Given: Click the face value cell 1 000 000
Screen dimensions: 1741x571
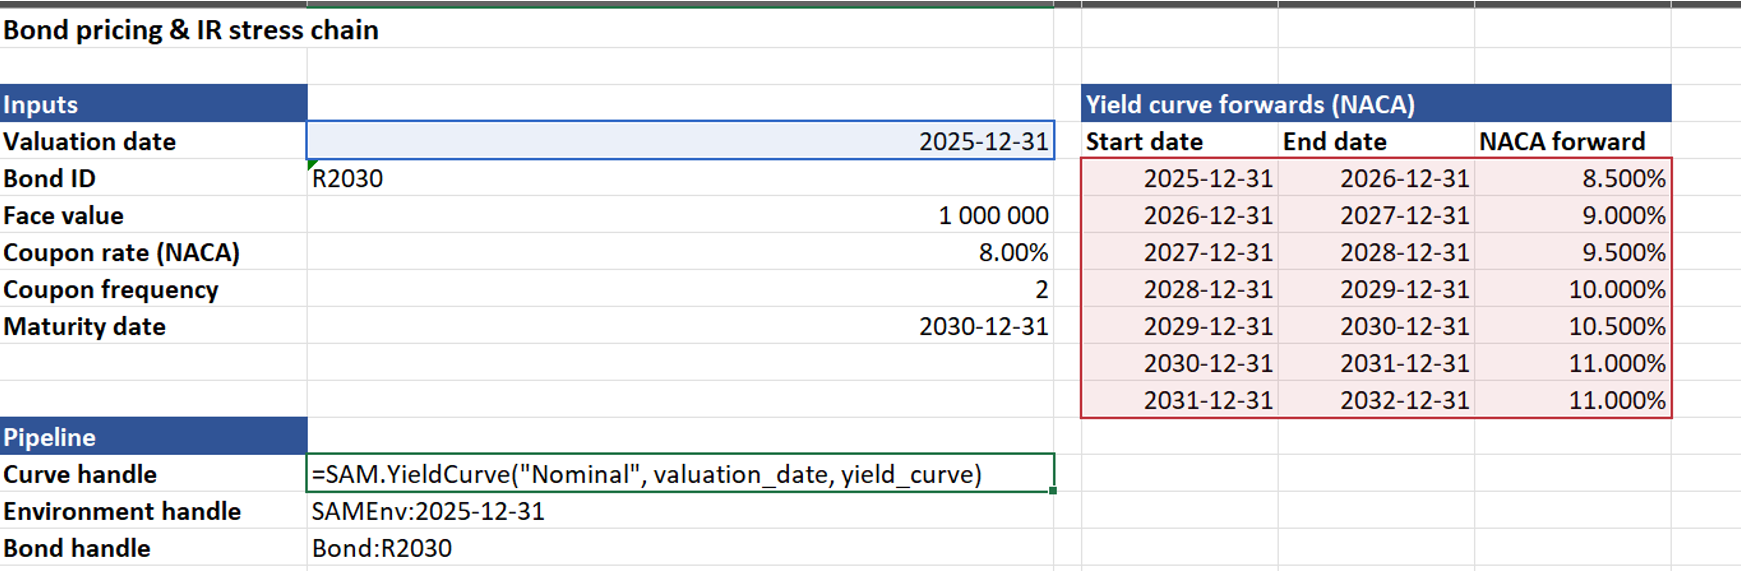Looking at the screenshot, I should pos(680,215).
